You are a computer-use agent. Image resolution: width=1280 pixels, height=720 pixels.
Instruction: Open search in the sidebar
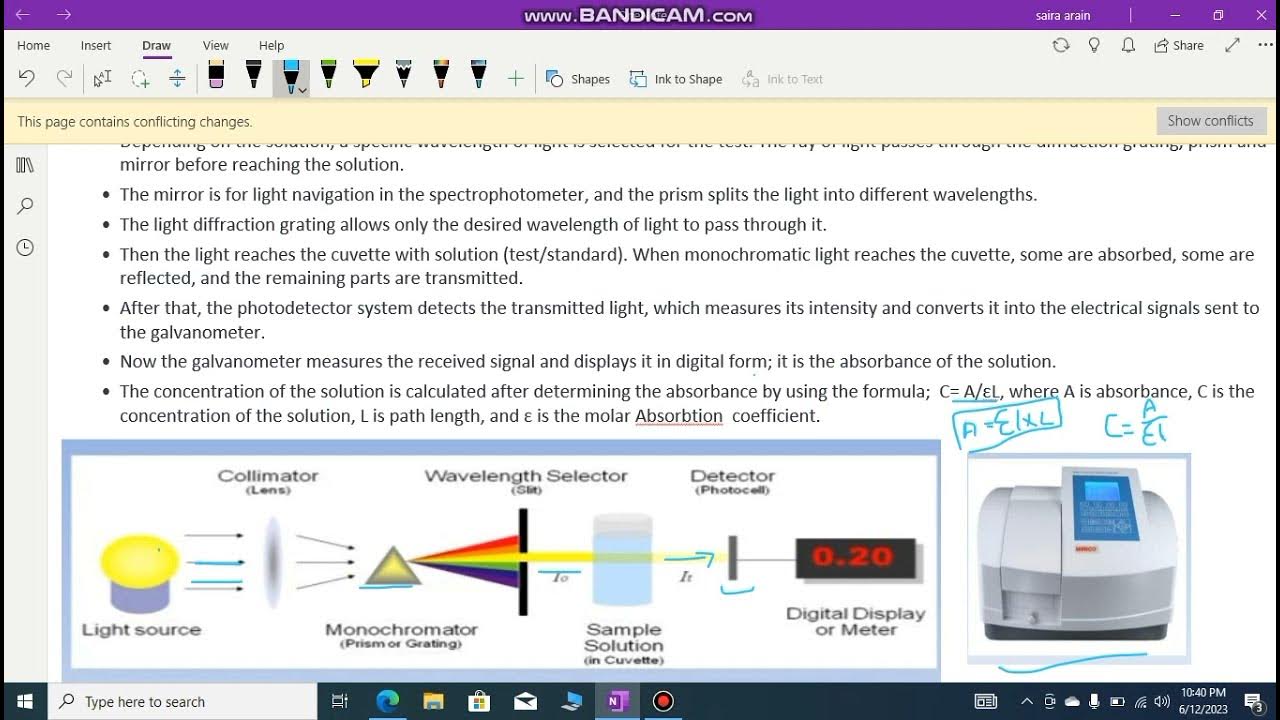click(25, 206)
